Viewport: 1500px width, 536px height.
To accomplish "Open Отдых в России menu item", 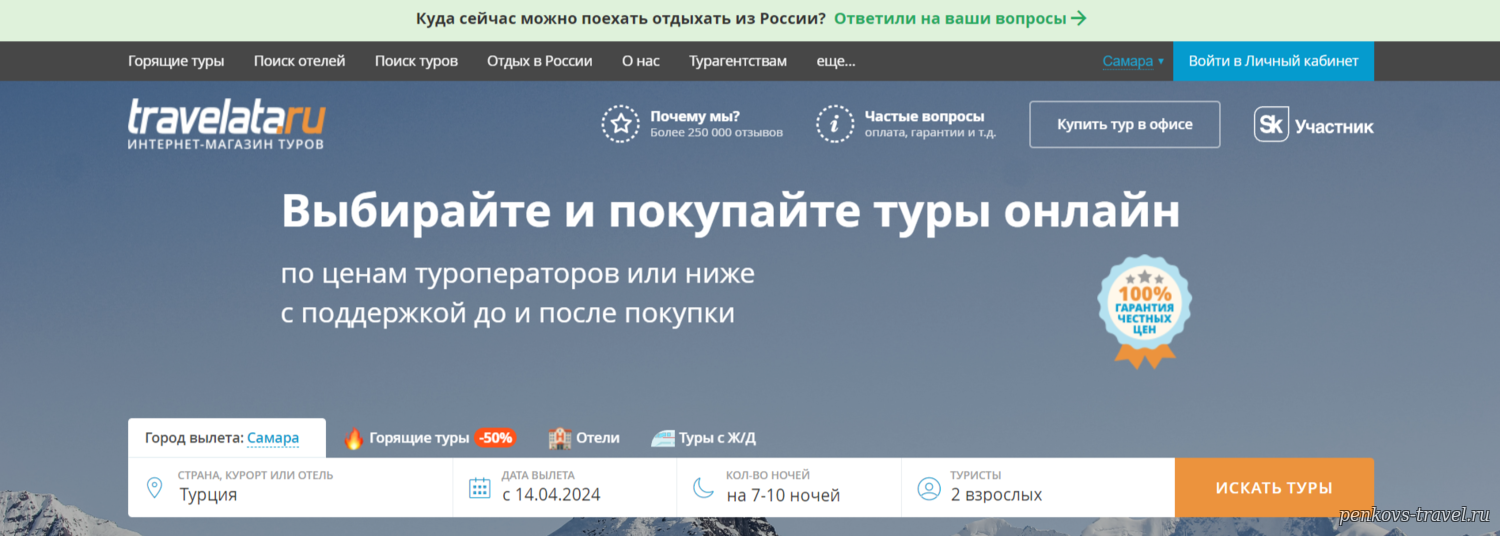I will [x=540, y=61].
